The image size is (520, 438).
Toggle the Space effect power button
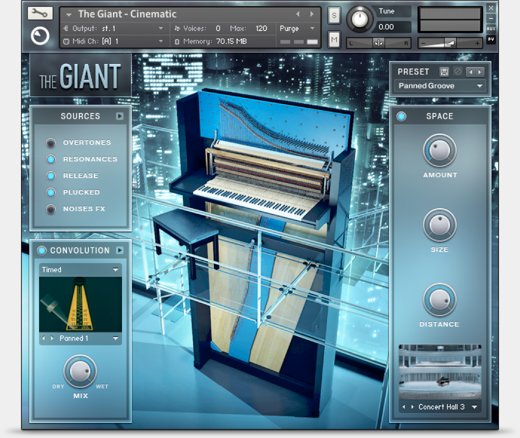(401, 116)
